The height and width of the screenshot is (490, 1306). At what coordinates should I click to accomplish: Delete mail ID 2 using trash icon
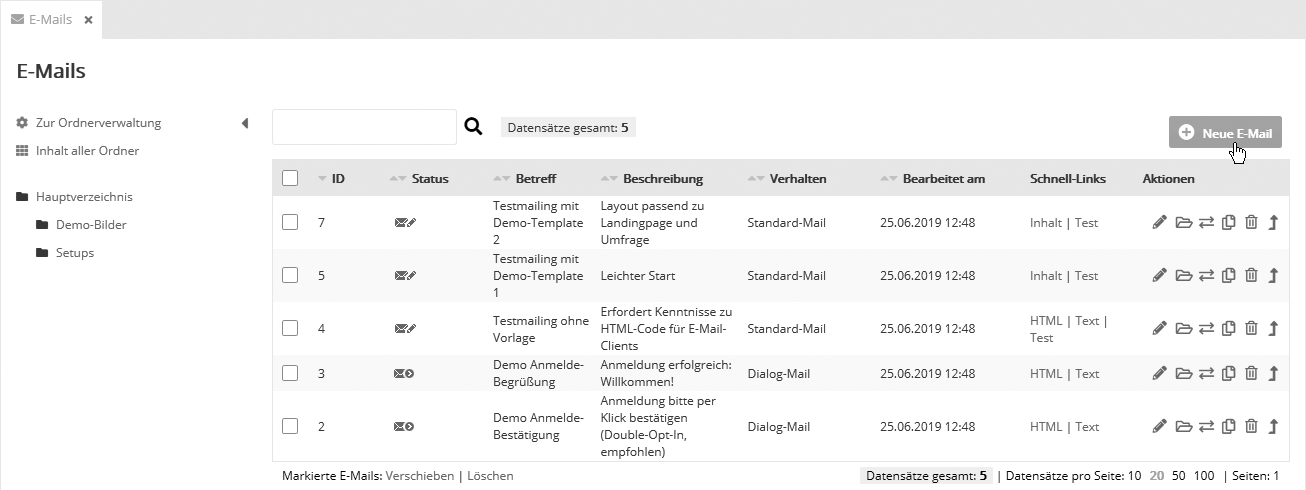coord(1251,426)
